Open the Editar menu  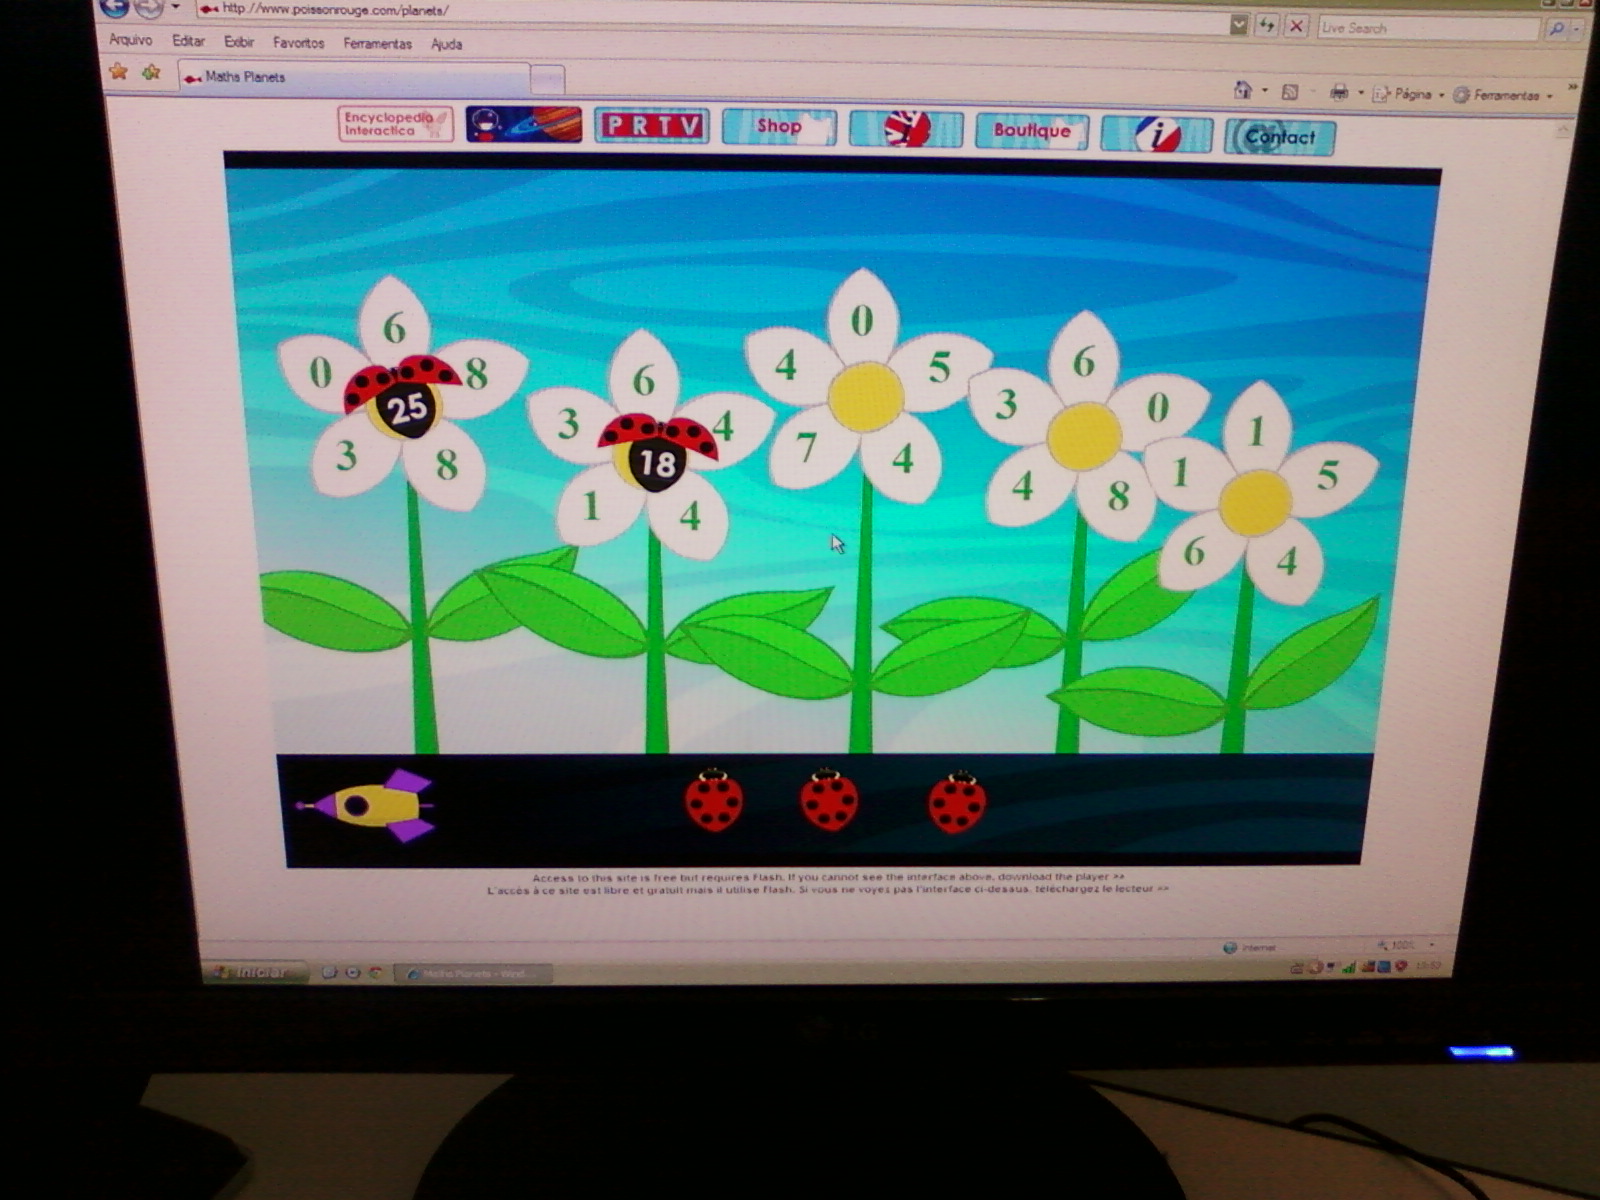pos(188,41)
